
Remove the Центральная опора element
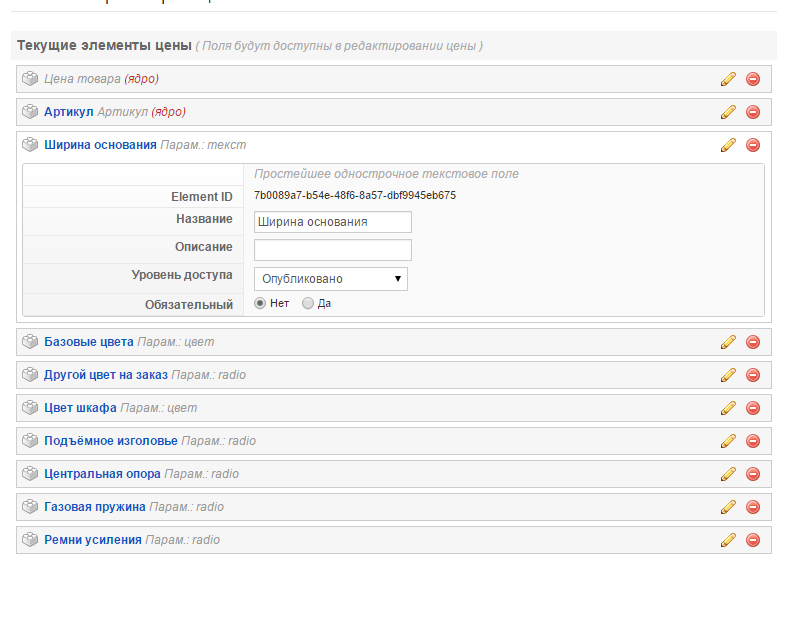753,474
